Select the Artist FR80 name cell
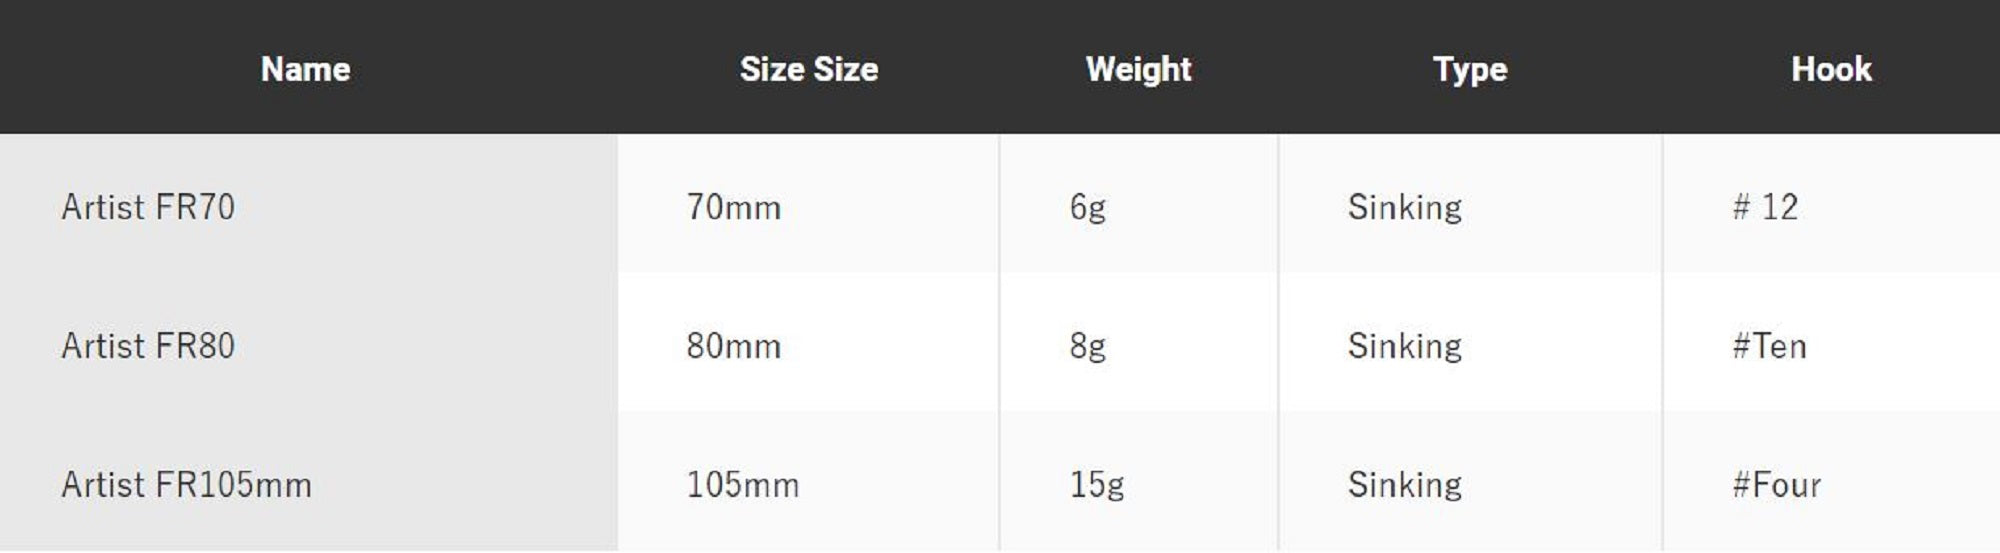Screen dimensions: 2000x553 (148, 346)
